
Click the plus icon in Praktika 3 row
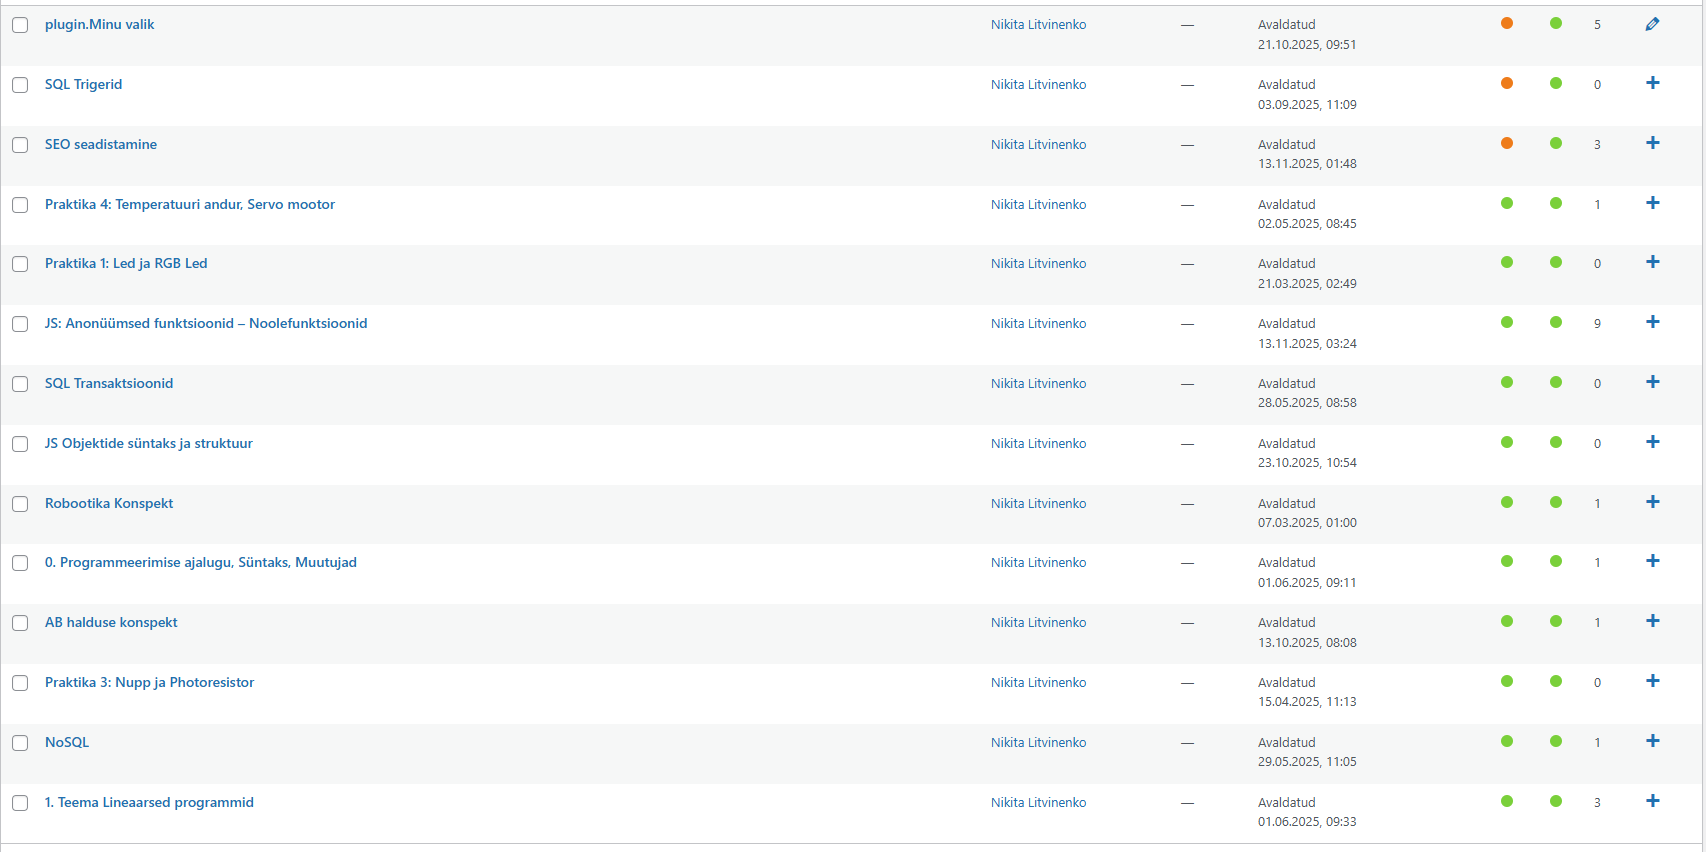coord(1652,681)
